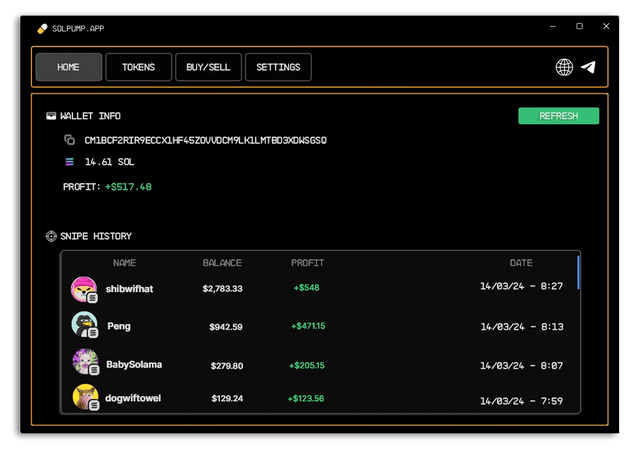
Task: Switch to the Tokens tab
Action: tap(138, 67)
